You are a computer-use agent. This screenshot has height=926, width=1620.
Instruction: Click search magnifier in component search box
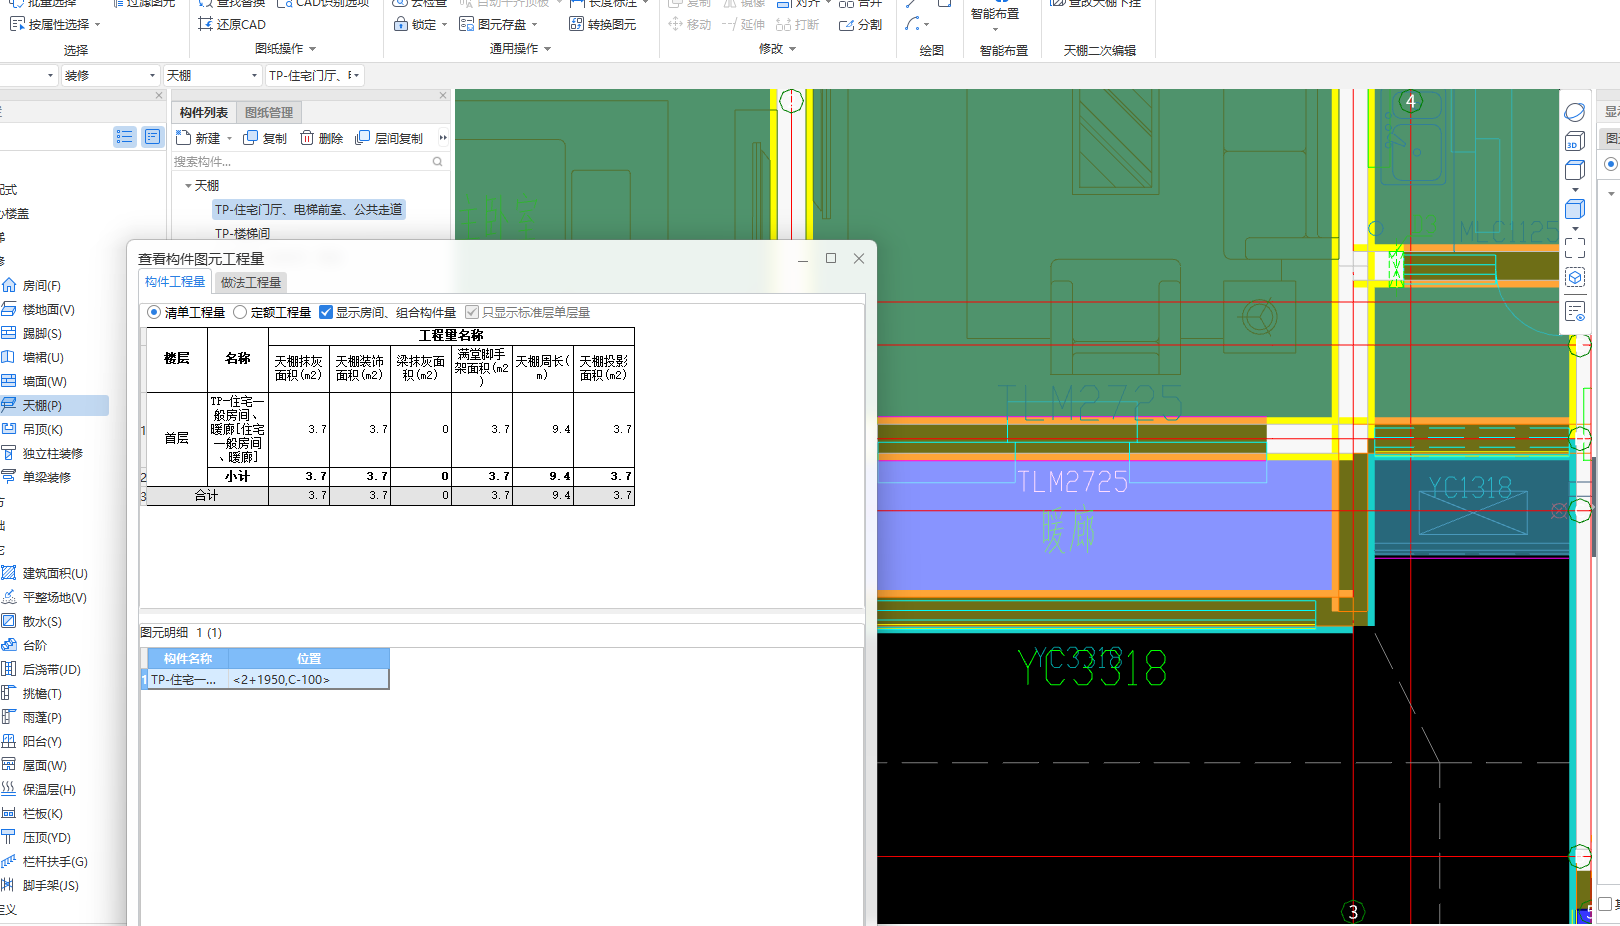point(437,161)
